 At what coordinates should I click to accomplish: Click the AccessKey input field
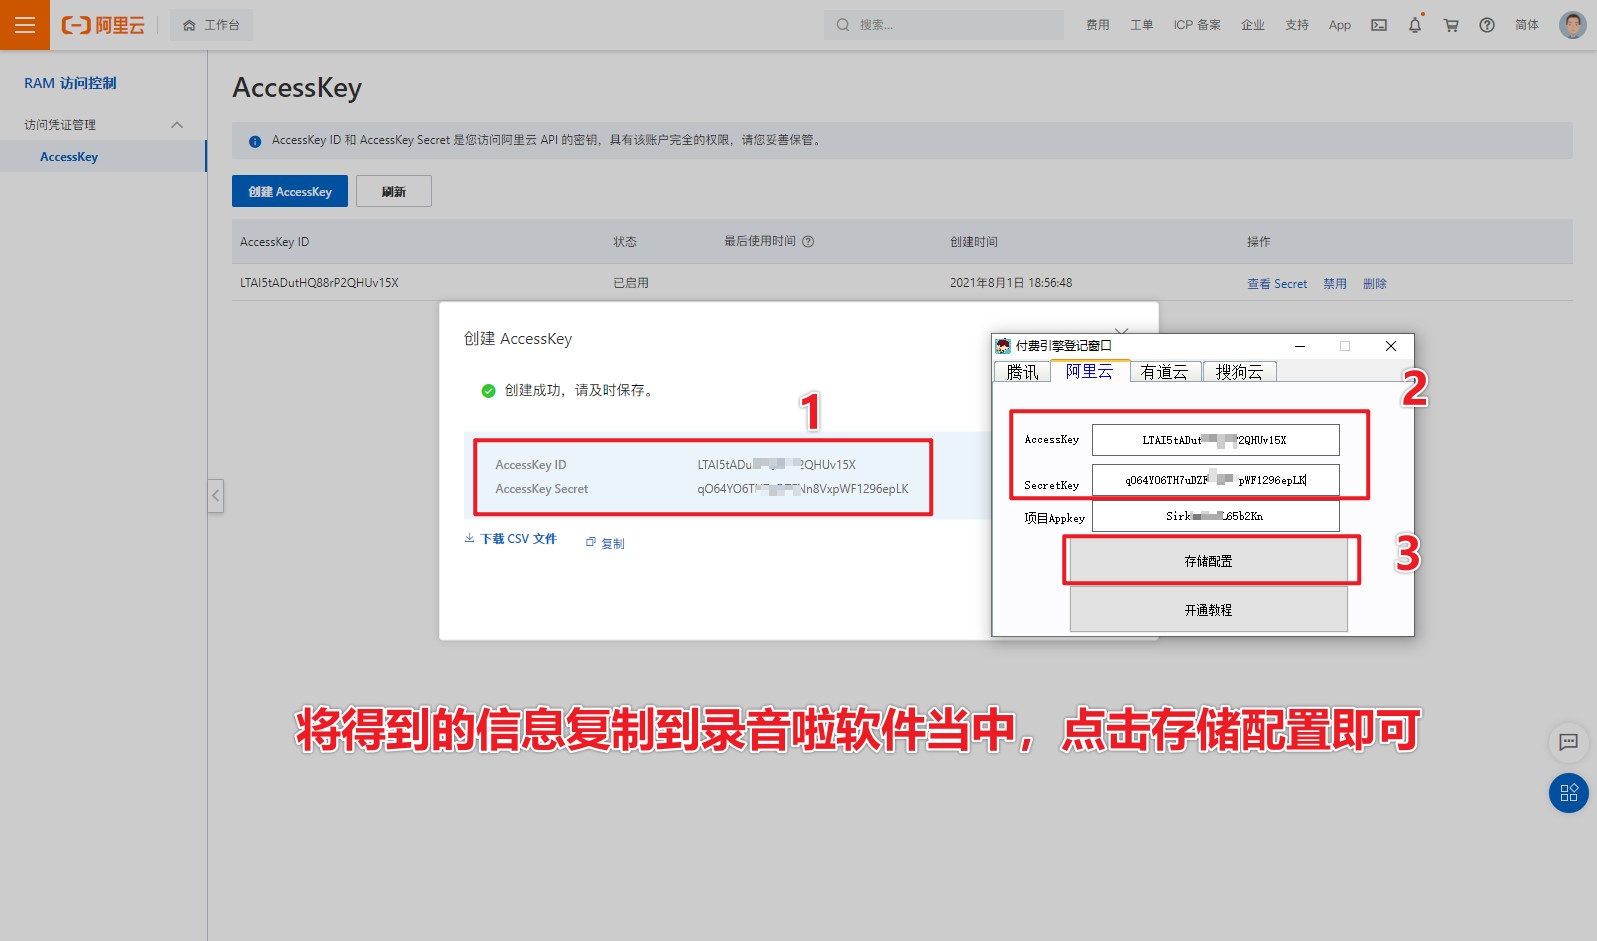pyautogui.click(x=1215, y=440)
